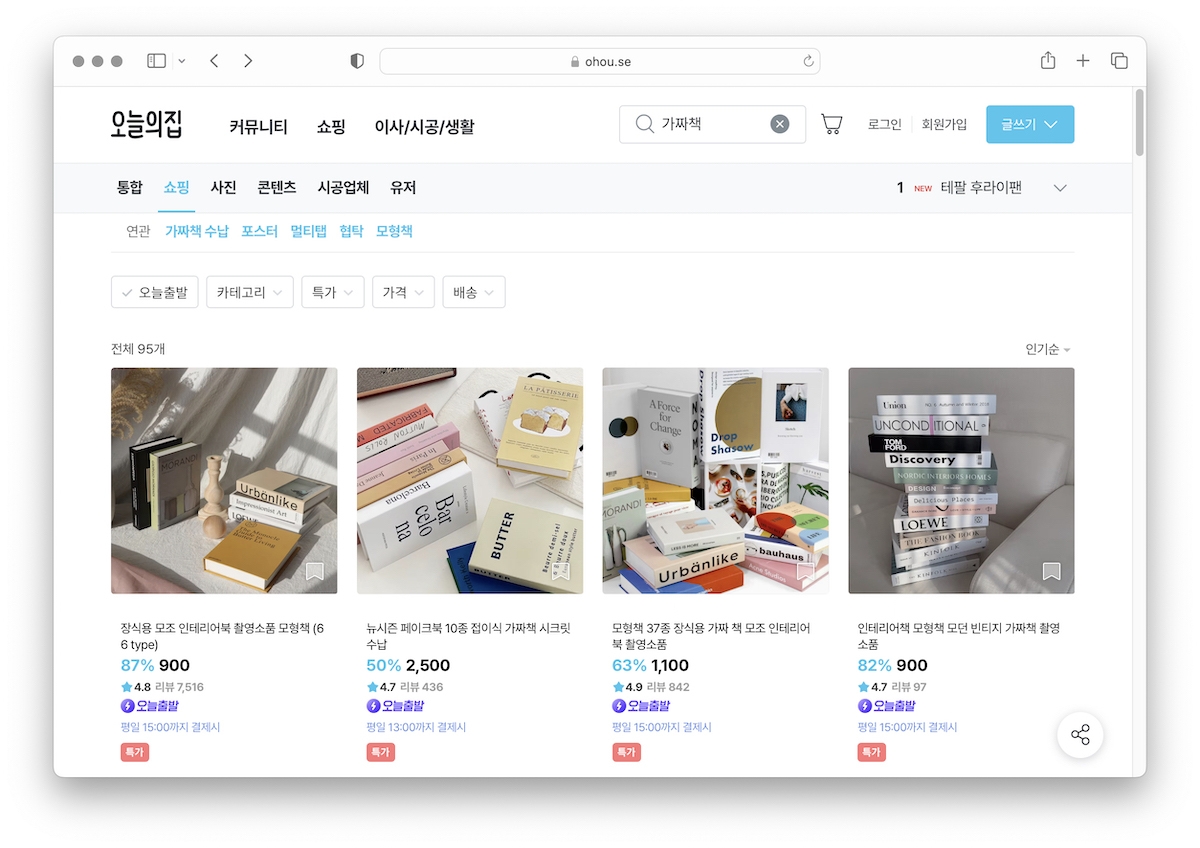
Task: Open the 가격 filter dropdown
Action: point(403,292)
